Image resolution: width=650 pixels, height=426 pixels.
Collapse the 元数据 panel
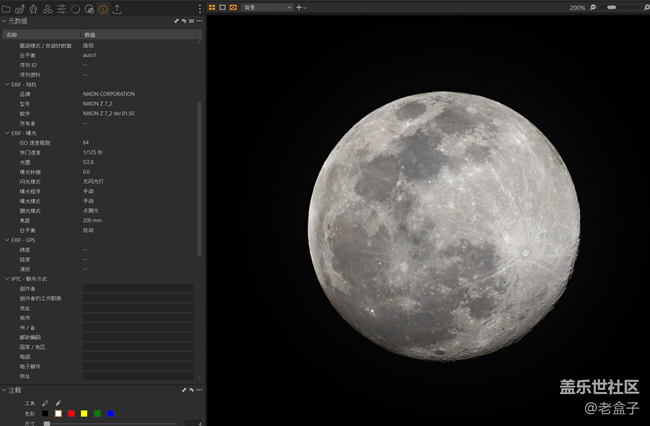tap(4, 20)
